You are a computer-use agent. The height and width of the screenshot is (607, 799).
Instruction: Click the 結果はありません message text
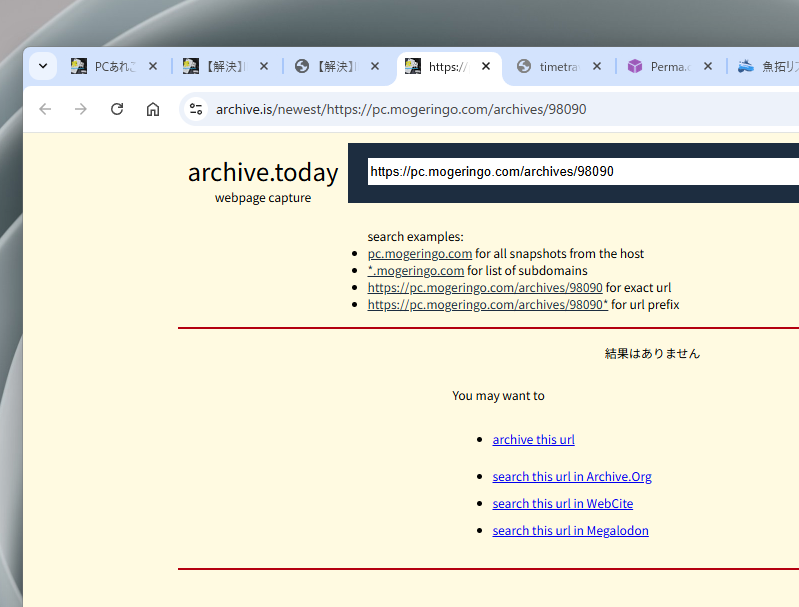click(652, 353)
